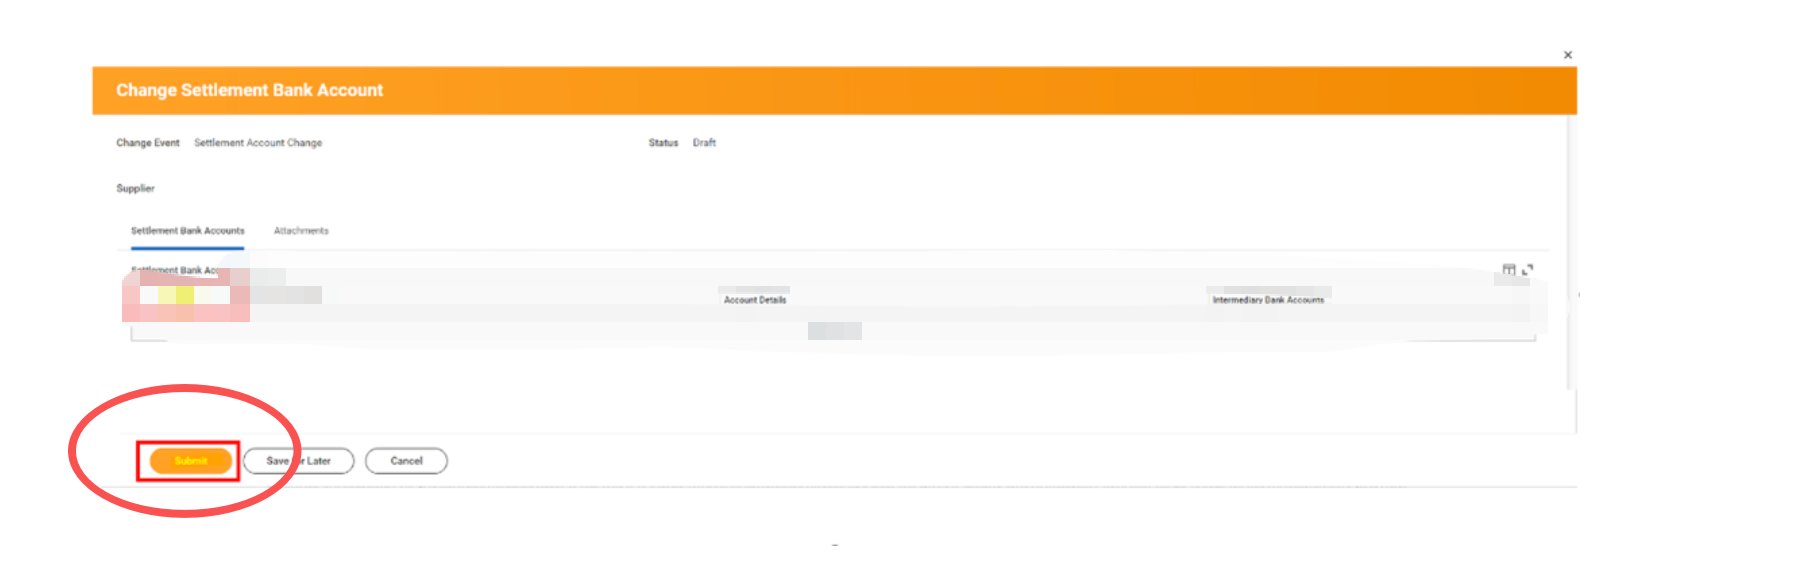This screenshot has height=574, width=1796.
Task: Select the Account Details column header
Action: [755, 300]
